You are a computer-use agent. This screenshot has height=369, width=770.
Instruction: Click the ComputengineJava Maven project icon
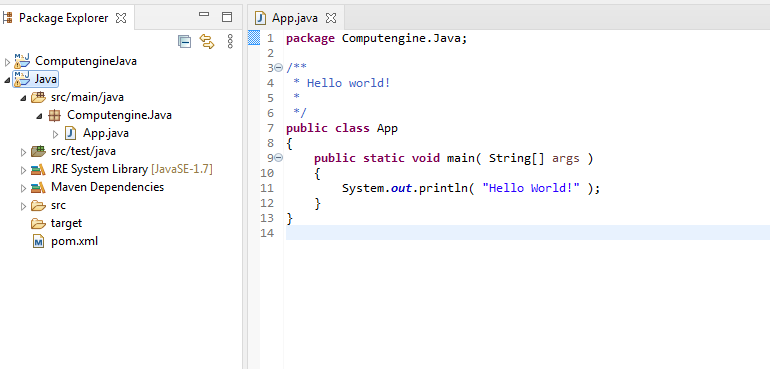pos(22,61)
